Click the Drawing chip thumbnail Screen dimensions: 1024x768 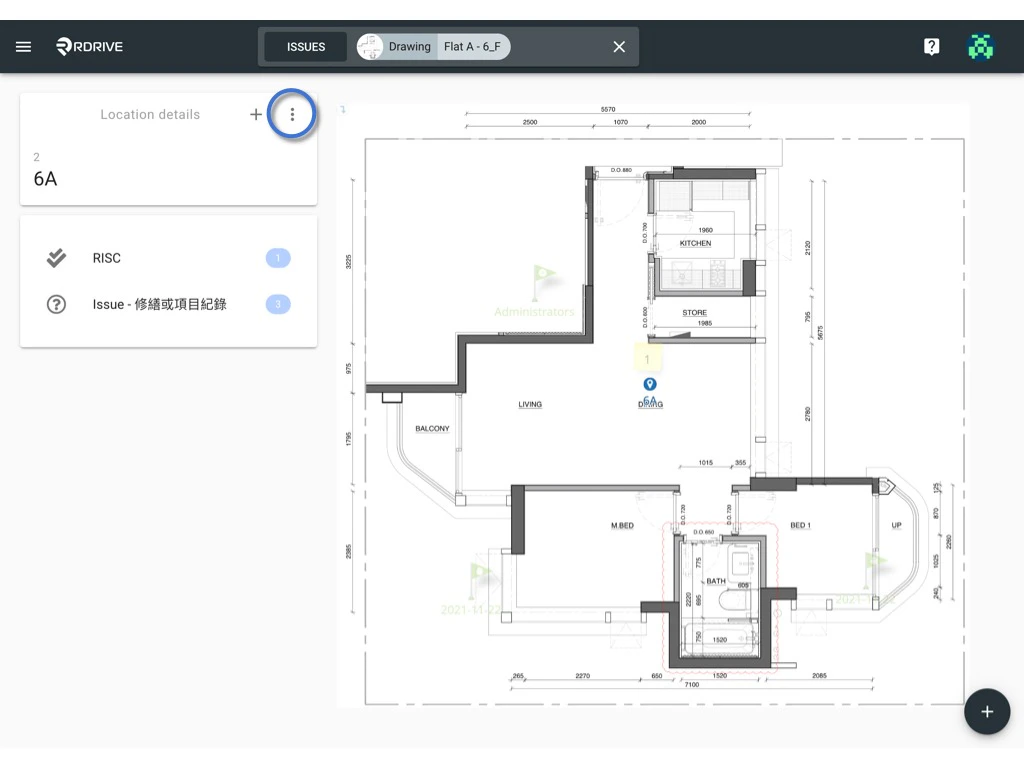pyautogui.click(x=370, y=47)
